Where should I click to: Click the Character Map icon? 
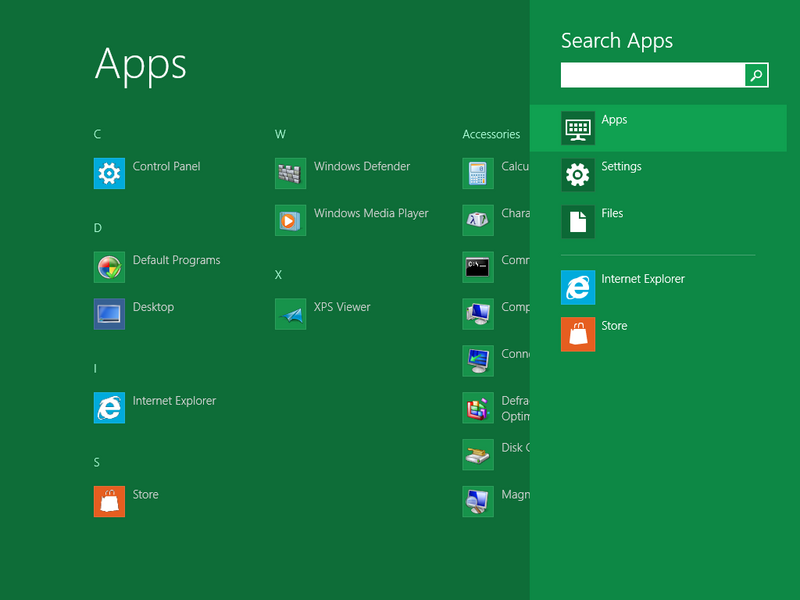tap(478, 220)
